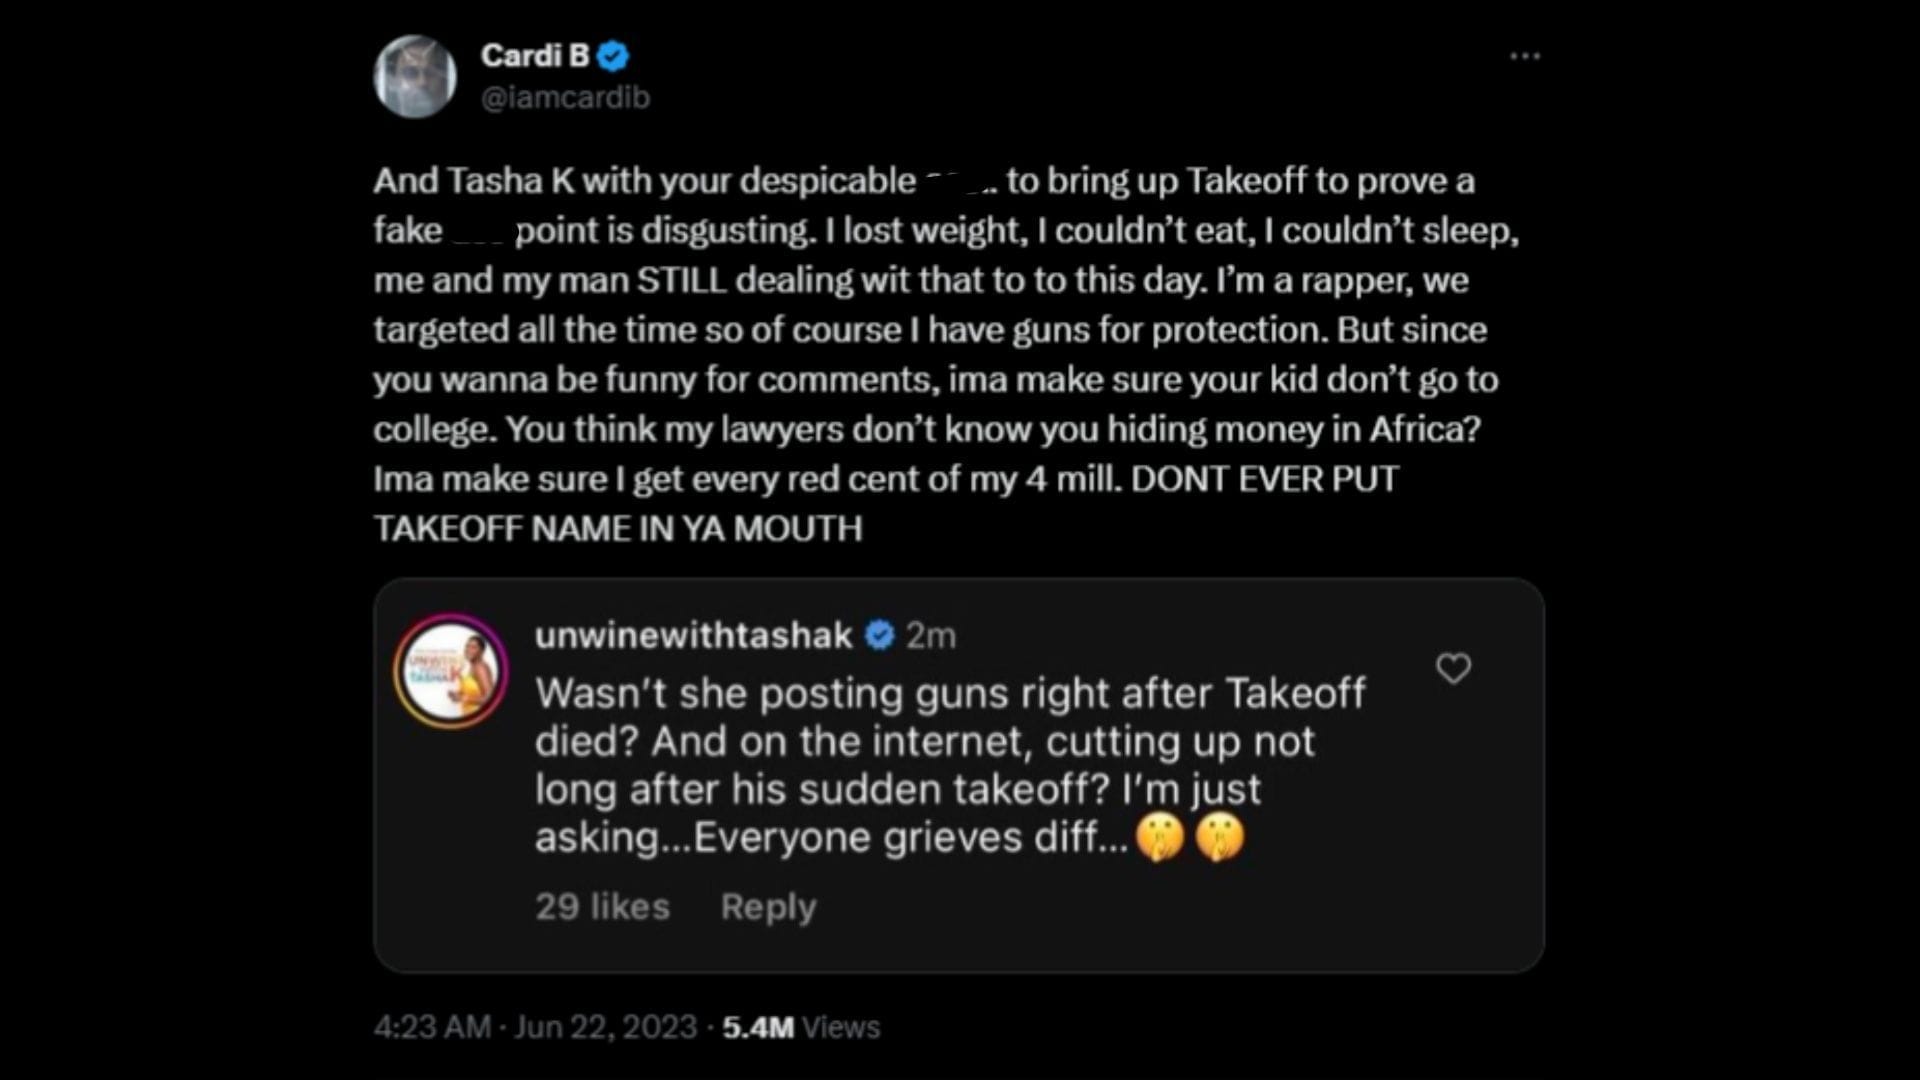Click Cardi B's profile picture
Screen dimensions: 1920x1080
tap(416, 73)
